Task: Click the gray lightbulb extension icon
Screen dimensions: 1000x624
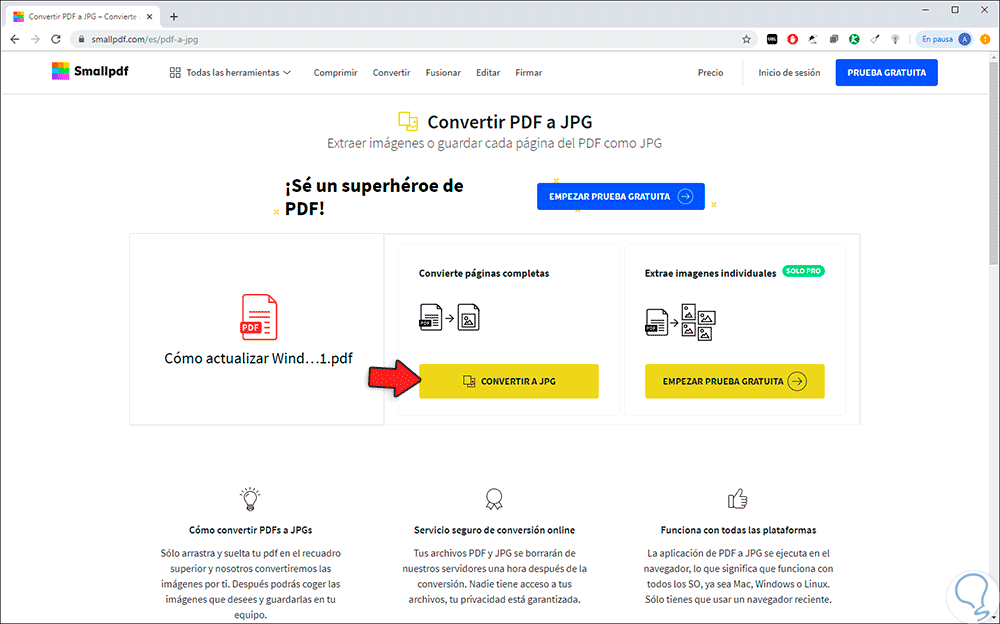Action: (895, 39)
